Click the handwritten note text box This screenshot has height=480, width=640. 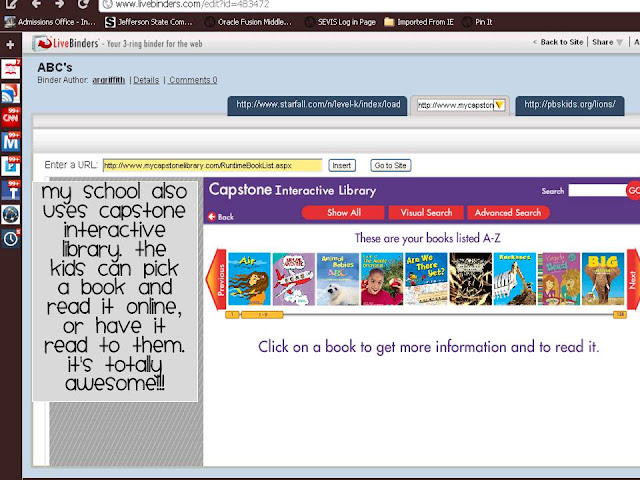pyautogui.click(x=115, y=291)
